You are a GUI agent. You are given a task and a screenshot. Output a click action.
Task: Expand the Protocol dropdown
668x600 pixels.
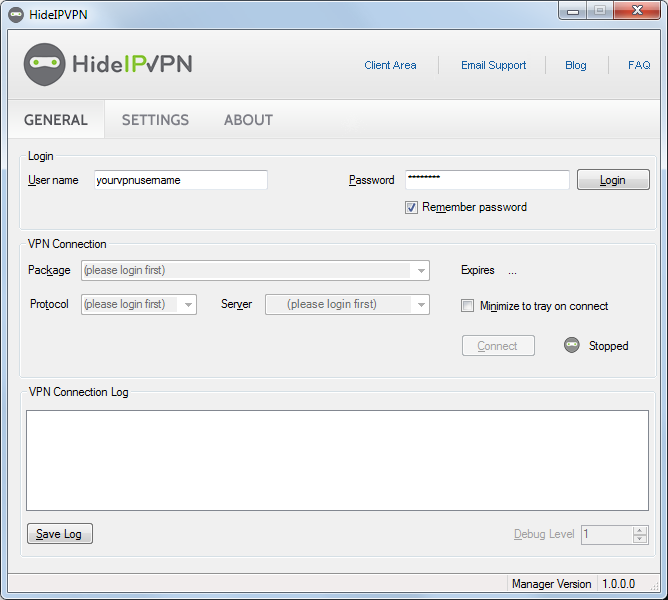[139, 305]
